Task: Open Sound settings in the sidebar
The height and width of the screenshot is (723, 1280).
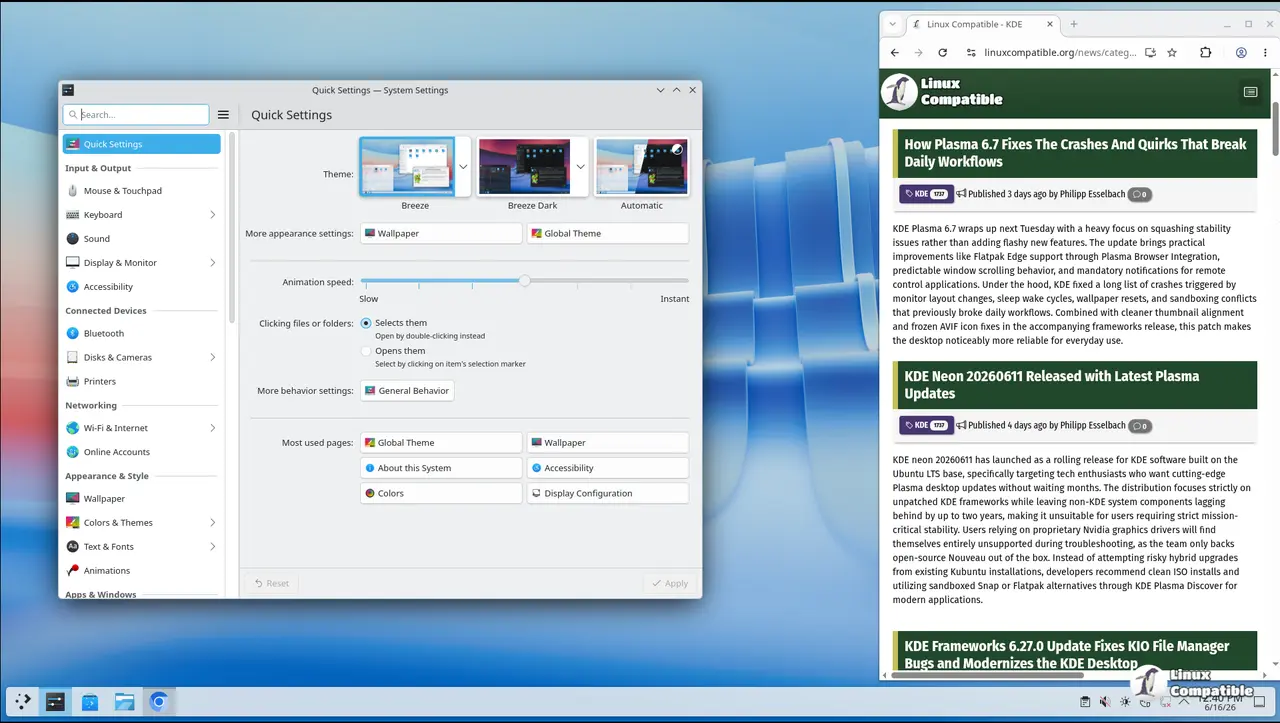Action: coord(141,239)
